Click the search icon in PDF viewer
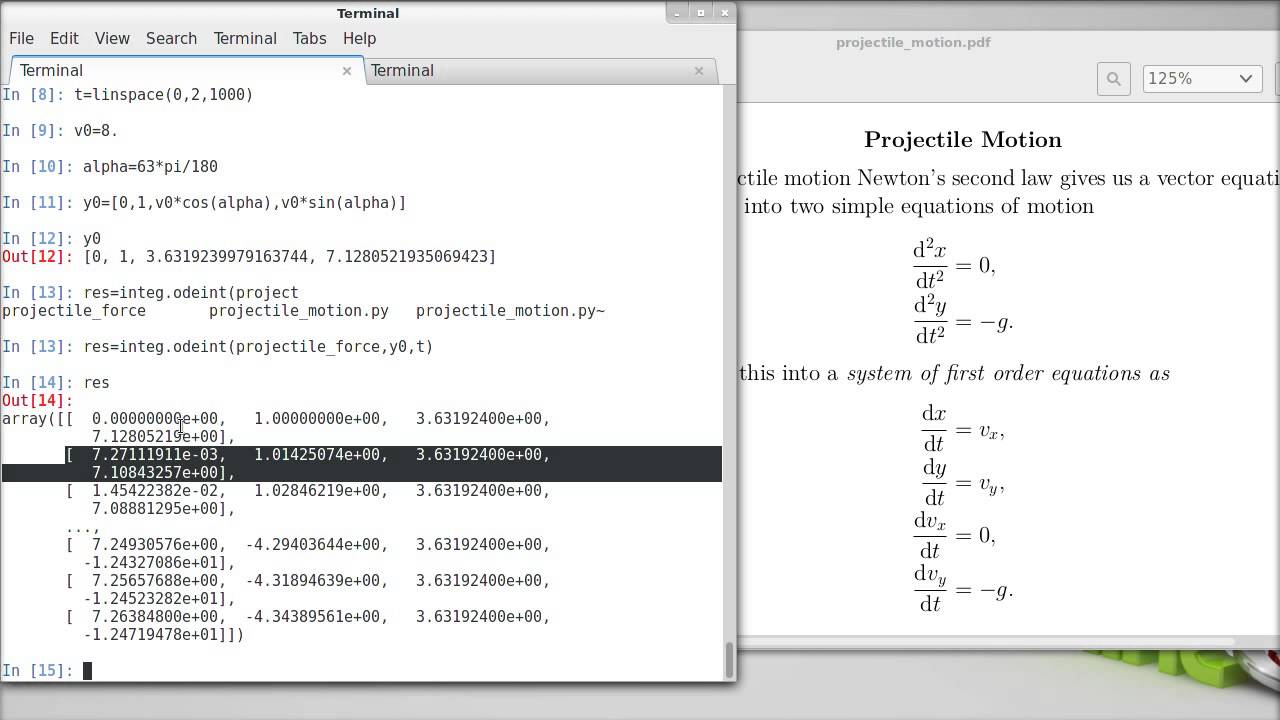Screen dimensions: 1280x720 [x=1113, y=79]
